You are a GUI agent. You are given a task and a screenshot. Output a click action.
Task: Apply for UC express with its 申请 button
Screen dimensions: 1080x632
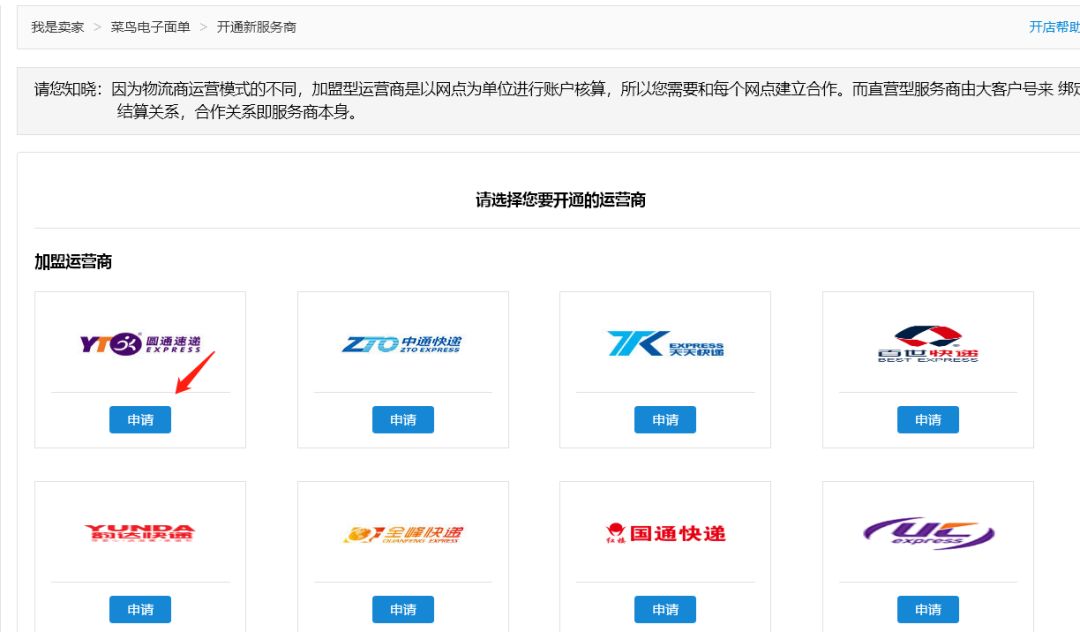[928, 609]
